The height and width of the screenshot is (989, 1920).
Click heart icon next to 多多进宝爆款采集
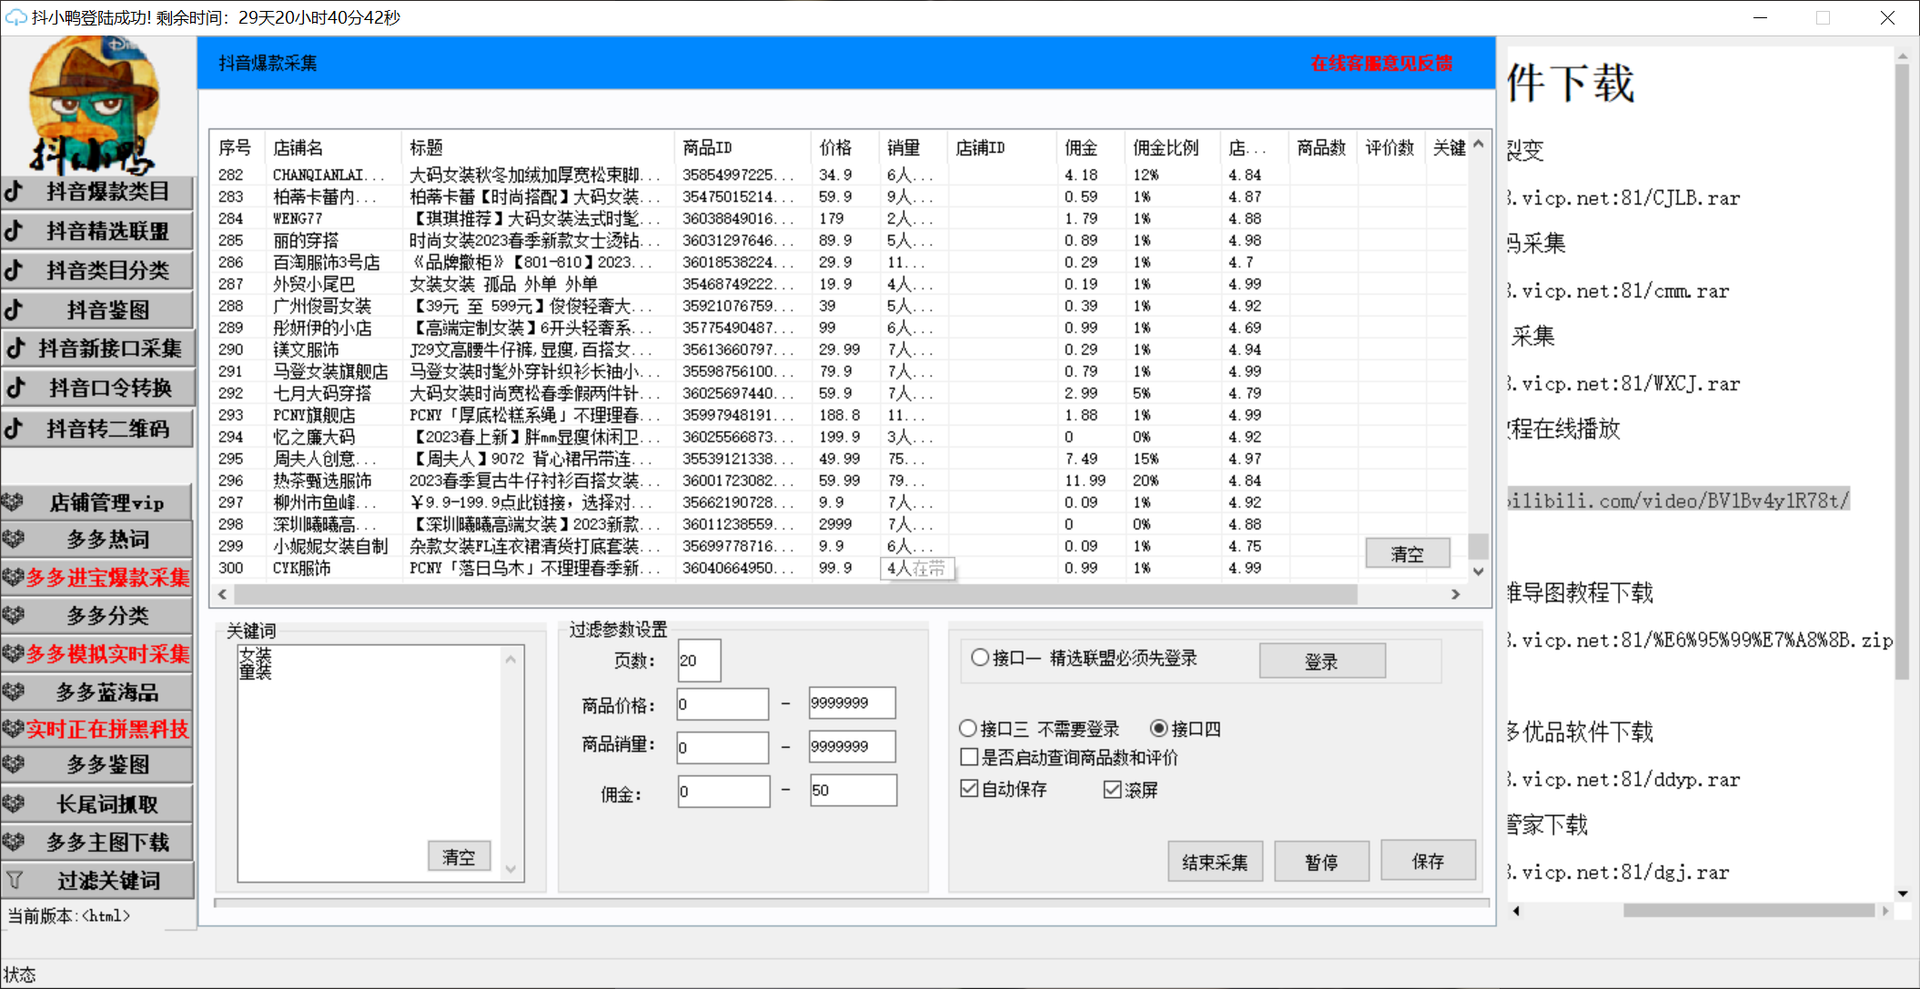point(13,577)
